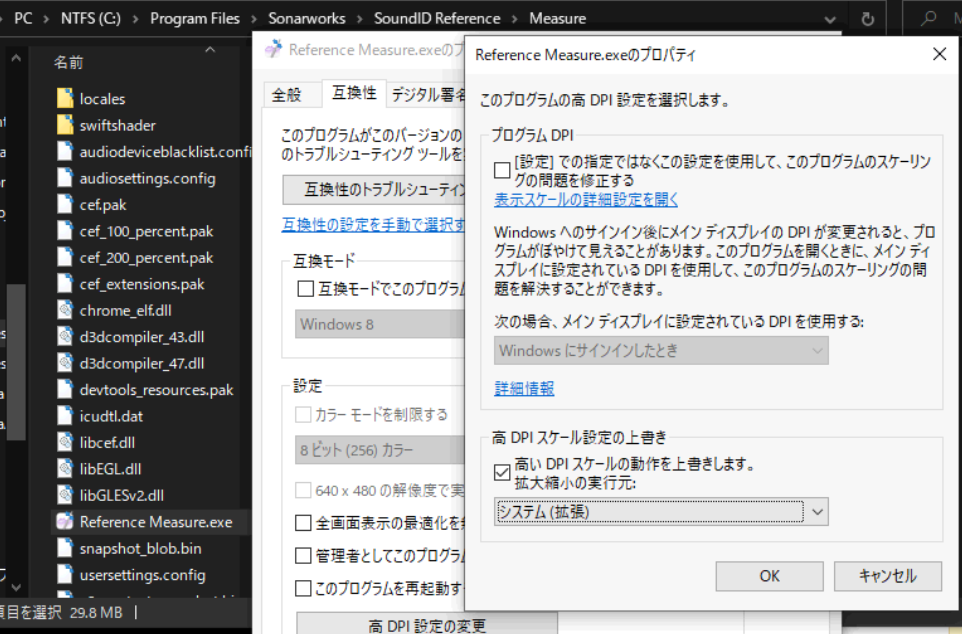
Task: Open the locales folder icon
Action: click(65, 99)
